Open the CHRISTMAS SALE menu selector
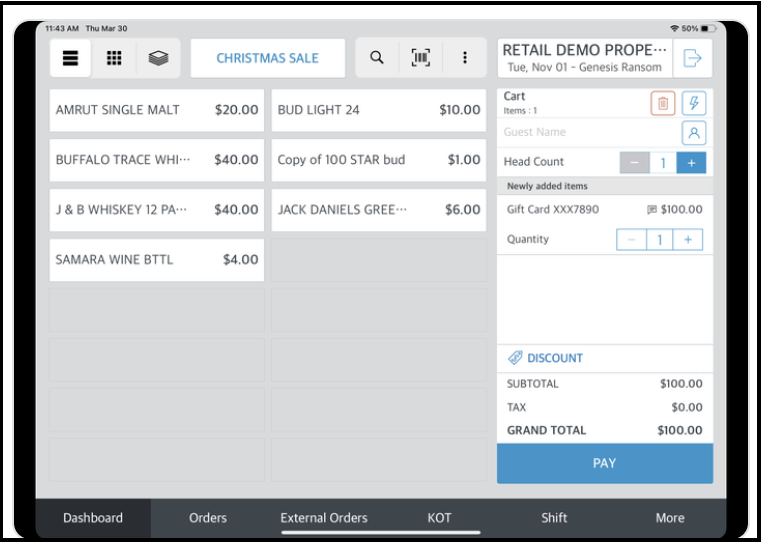Screen dimensions: 761x545 click(x=267, y=58)
